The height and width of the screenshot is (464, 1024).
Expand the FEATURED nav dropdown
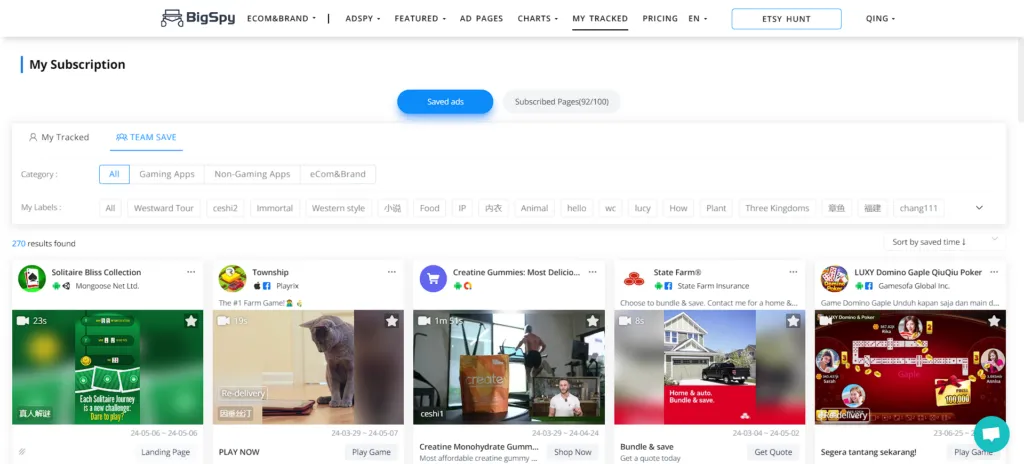[420, 18]
